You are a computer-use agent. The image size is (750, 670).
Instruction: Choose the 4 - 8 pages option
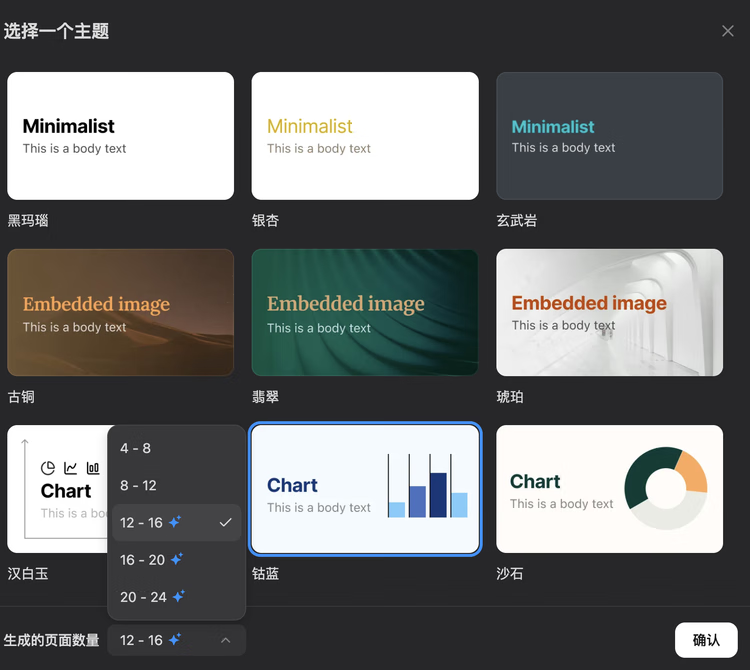176,448
